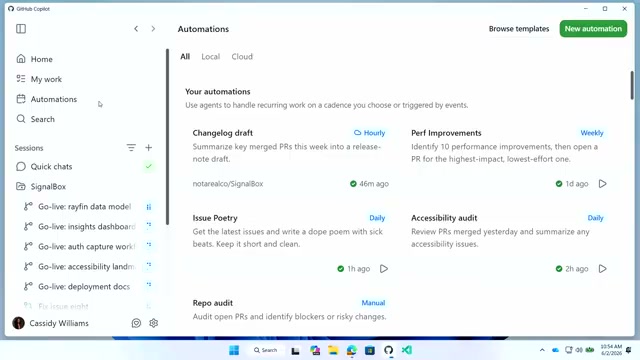The width and height of the screenshot is (640, 360).
Task: Click Weekly badge on Perf Improvements
Action: (x=592, y=133)
